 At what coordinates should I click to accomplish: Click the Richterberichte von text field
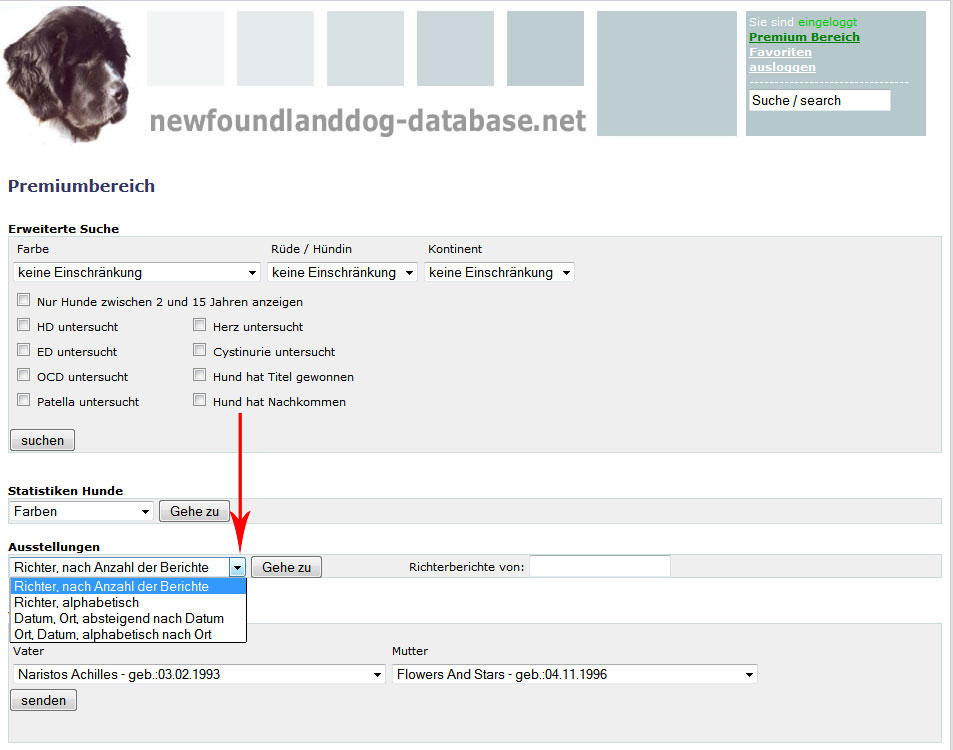[600, 567]
